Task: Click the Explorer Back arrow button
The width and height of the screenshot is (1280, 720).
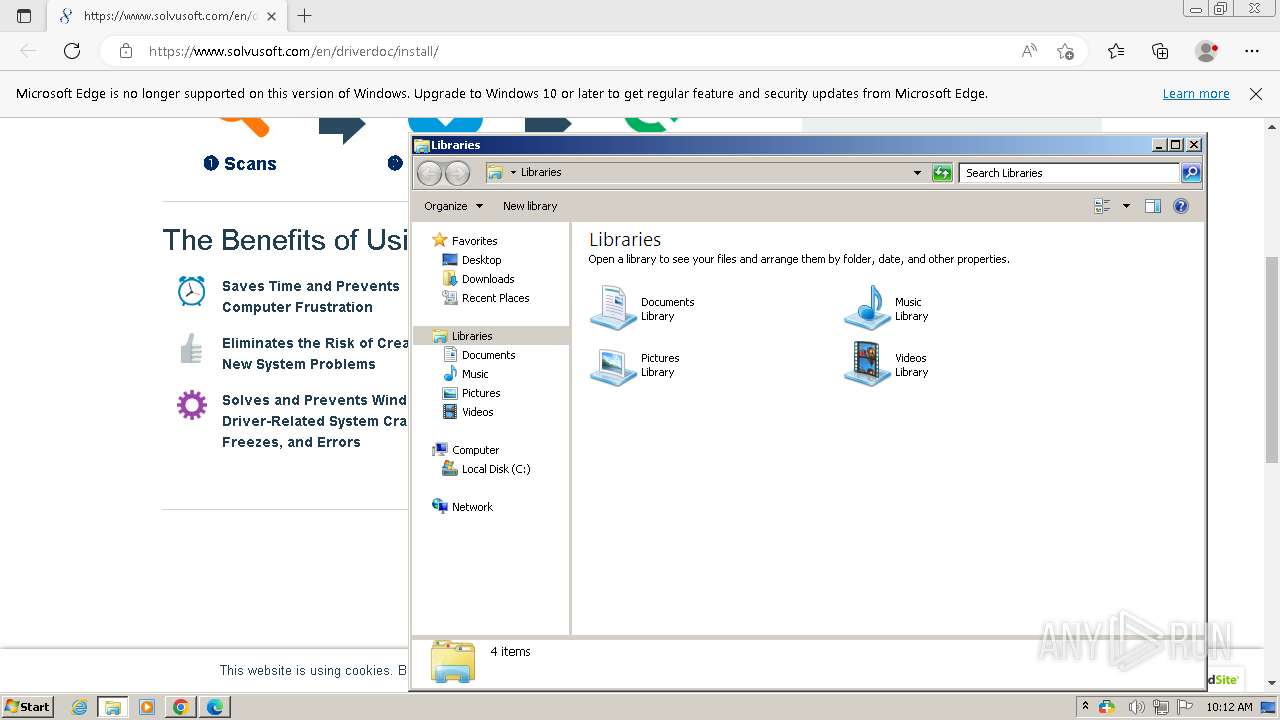Action: coord(429,173)
